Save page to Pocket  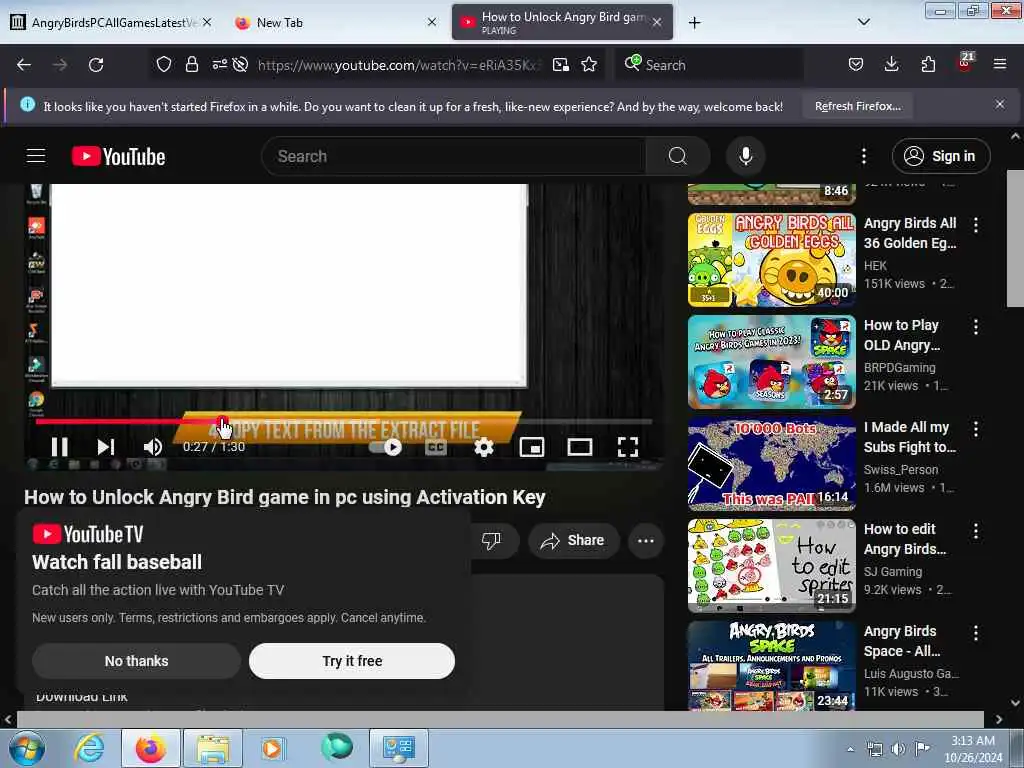click(856, 65)
